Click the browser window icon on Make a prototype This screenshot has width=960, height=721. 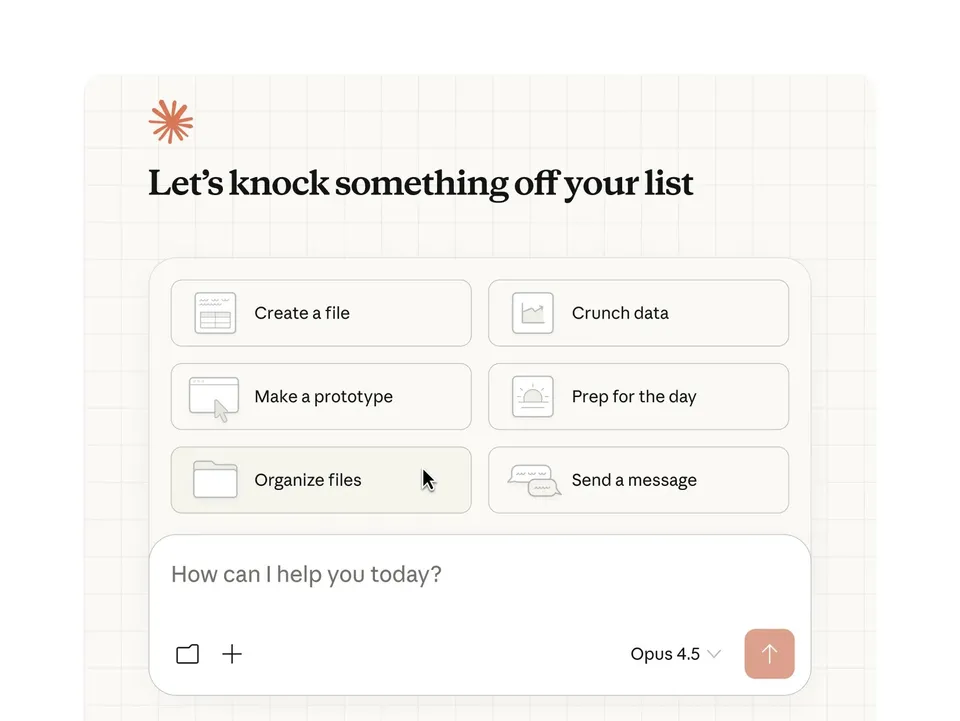[213, 396]
